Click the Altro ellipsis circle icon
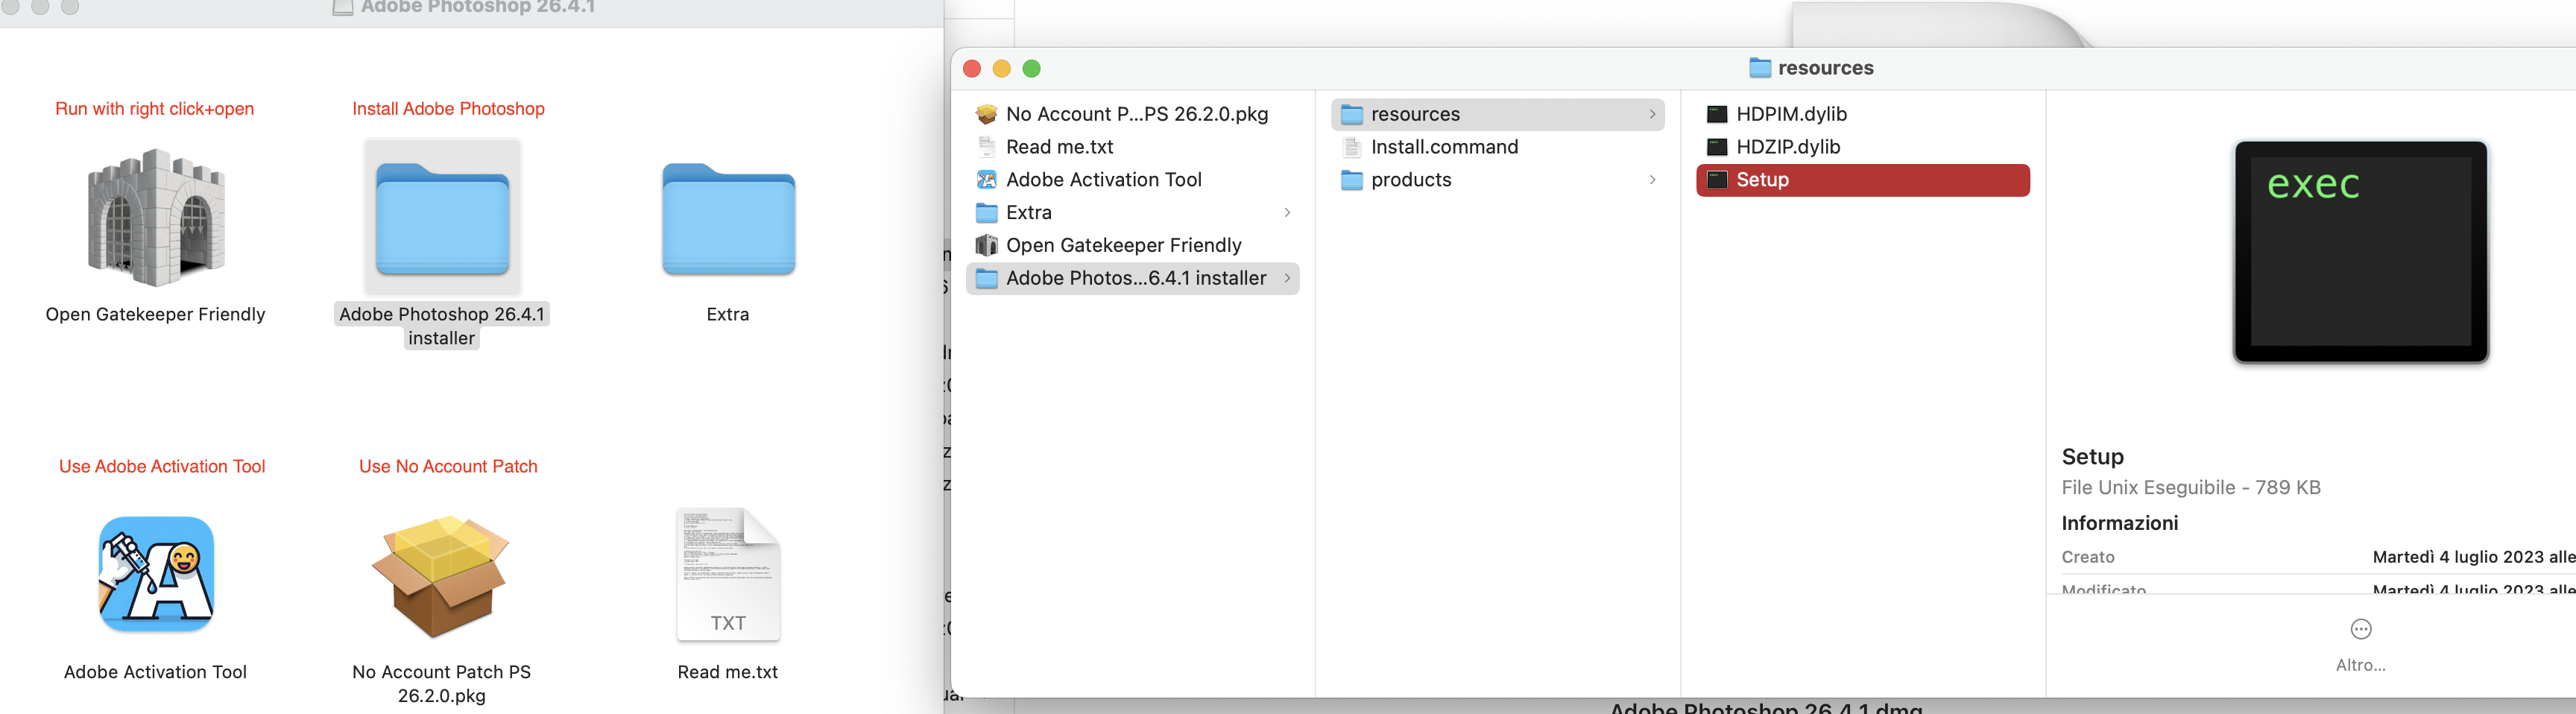2576x714 pixels. tap(2360, 629)
